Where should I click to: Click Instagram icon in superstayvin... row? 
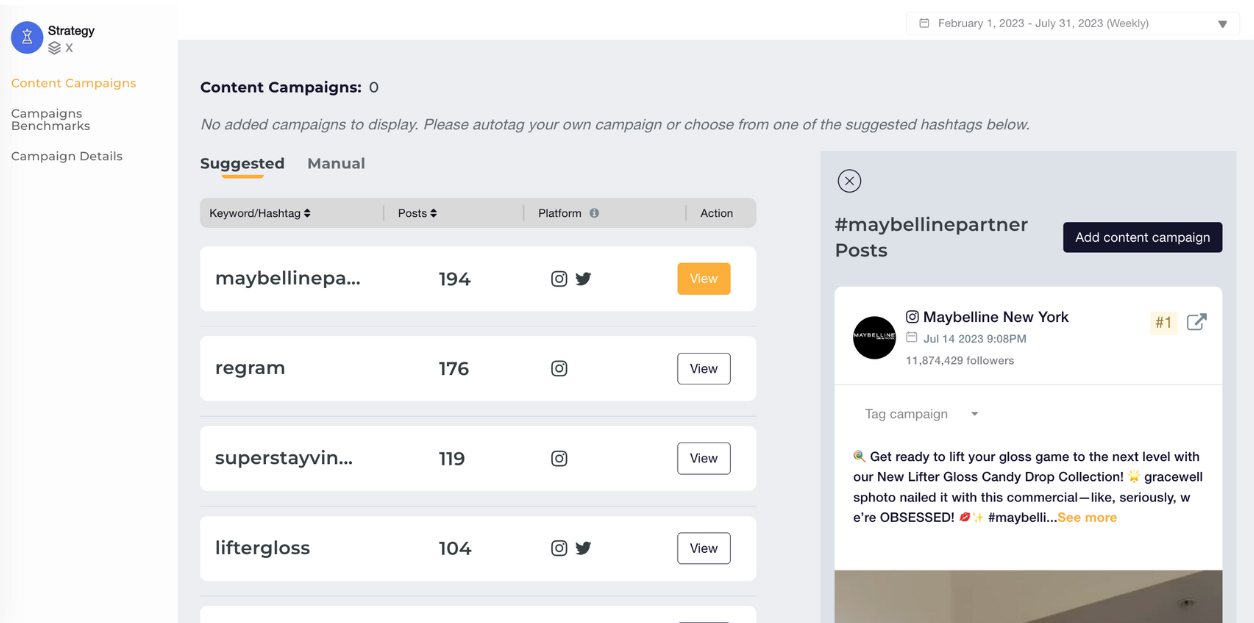click(559, 458)
